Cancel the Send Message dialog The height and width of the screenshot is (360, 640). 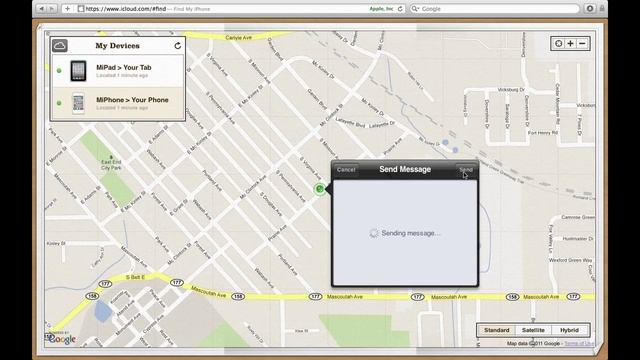[x=346, y=169]
